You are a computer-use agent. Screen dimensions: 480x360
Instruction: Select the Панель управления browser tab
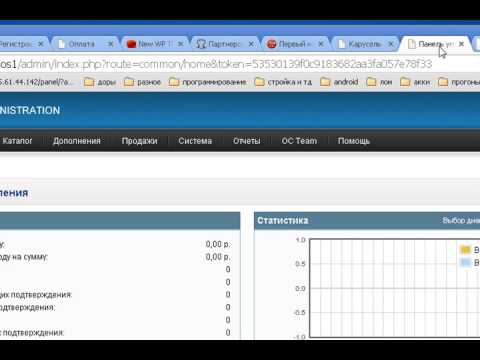(x=435, y=44)
